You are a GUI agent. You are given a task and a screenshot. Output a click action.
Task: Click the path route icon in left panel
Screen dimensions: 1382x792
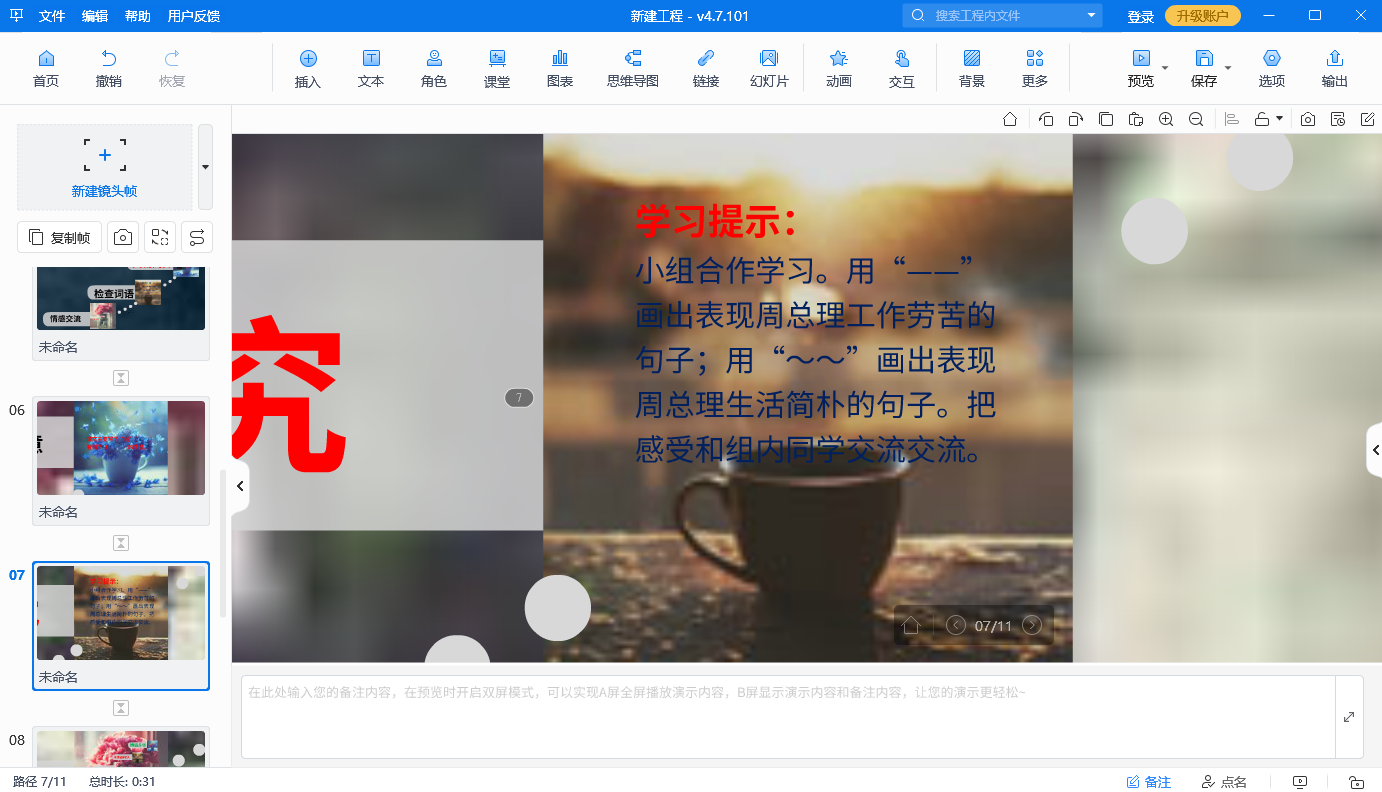tap(197, 237)
